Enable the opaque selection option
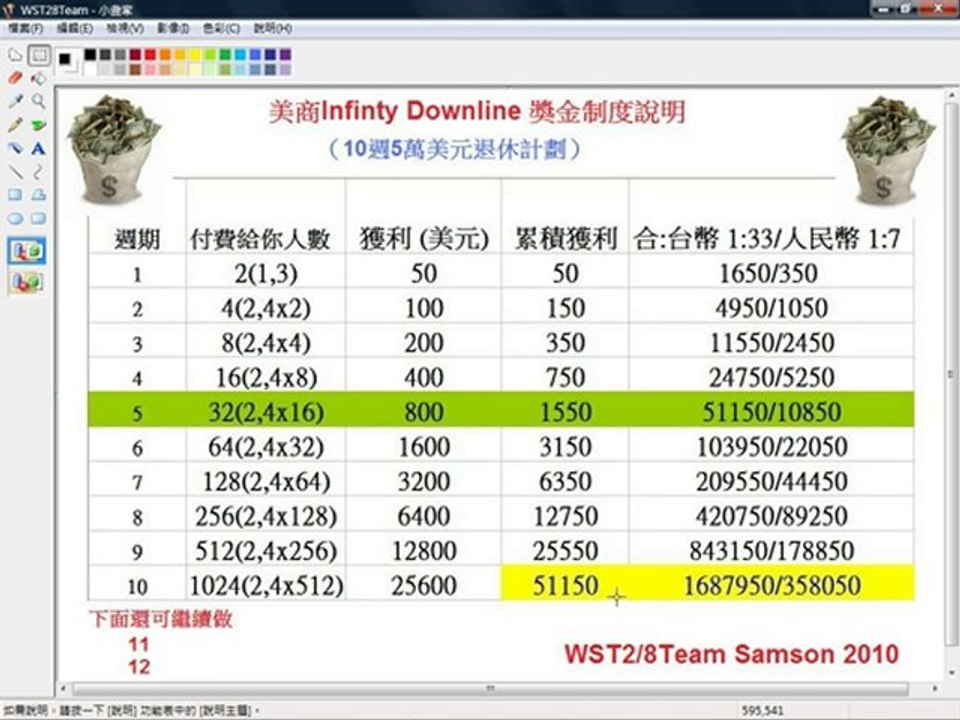This screenshot has height=720, width=960. 26,251
